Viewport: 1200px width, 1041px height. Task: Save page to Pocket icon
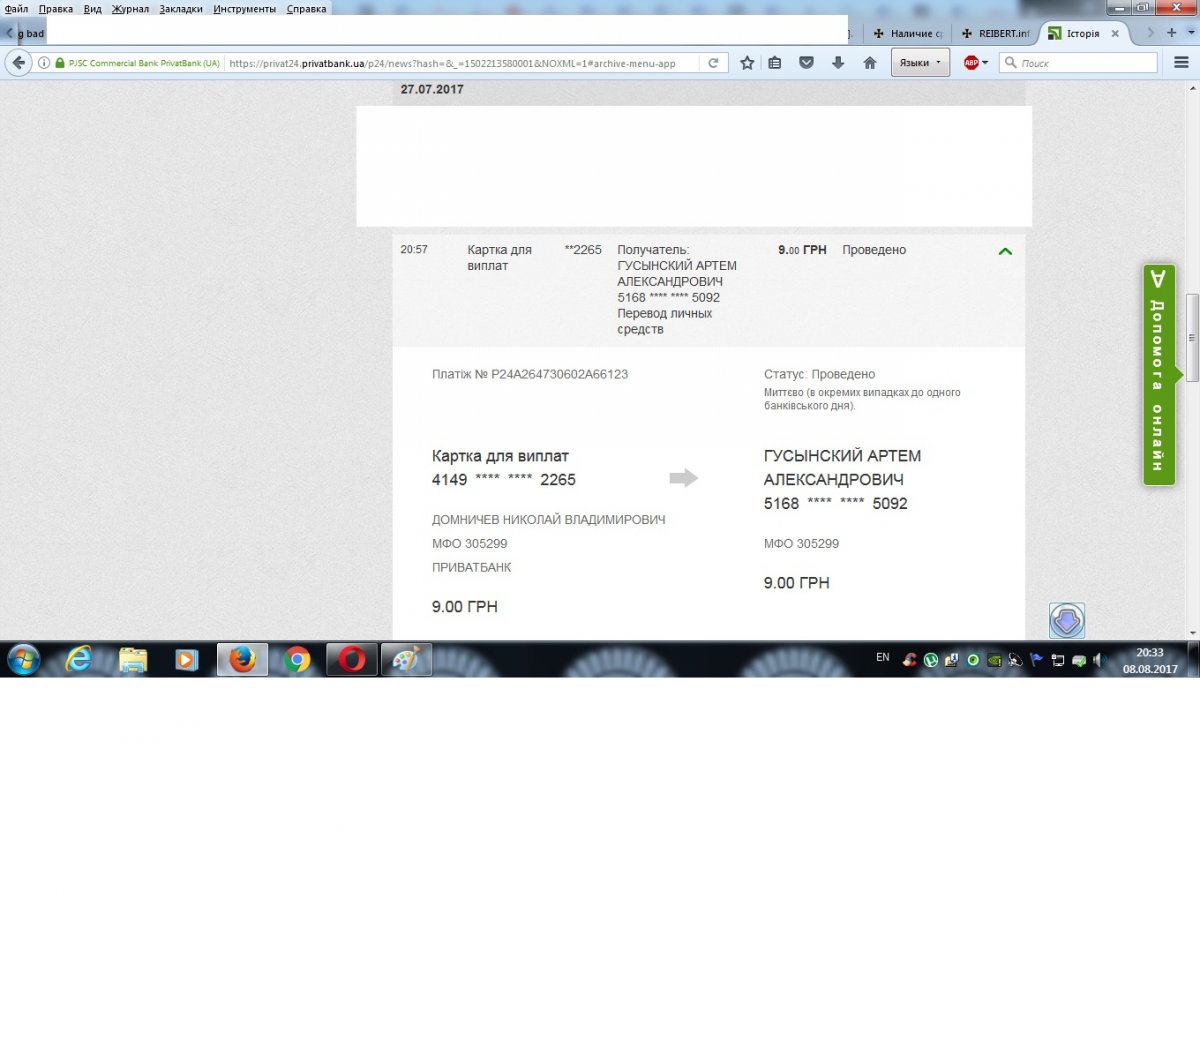tap(806, 63)
